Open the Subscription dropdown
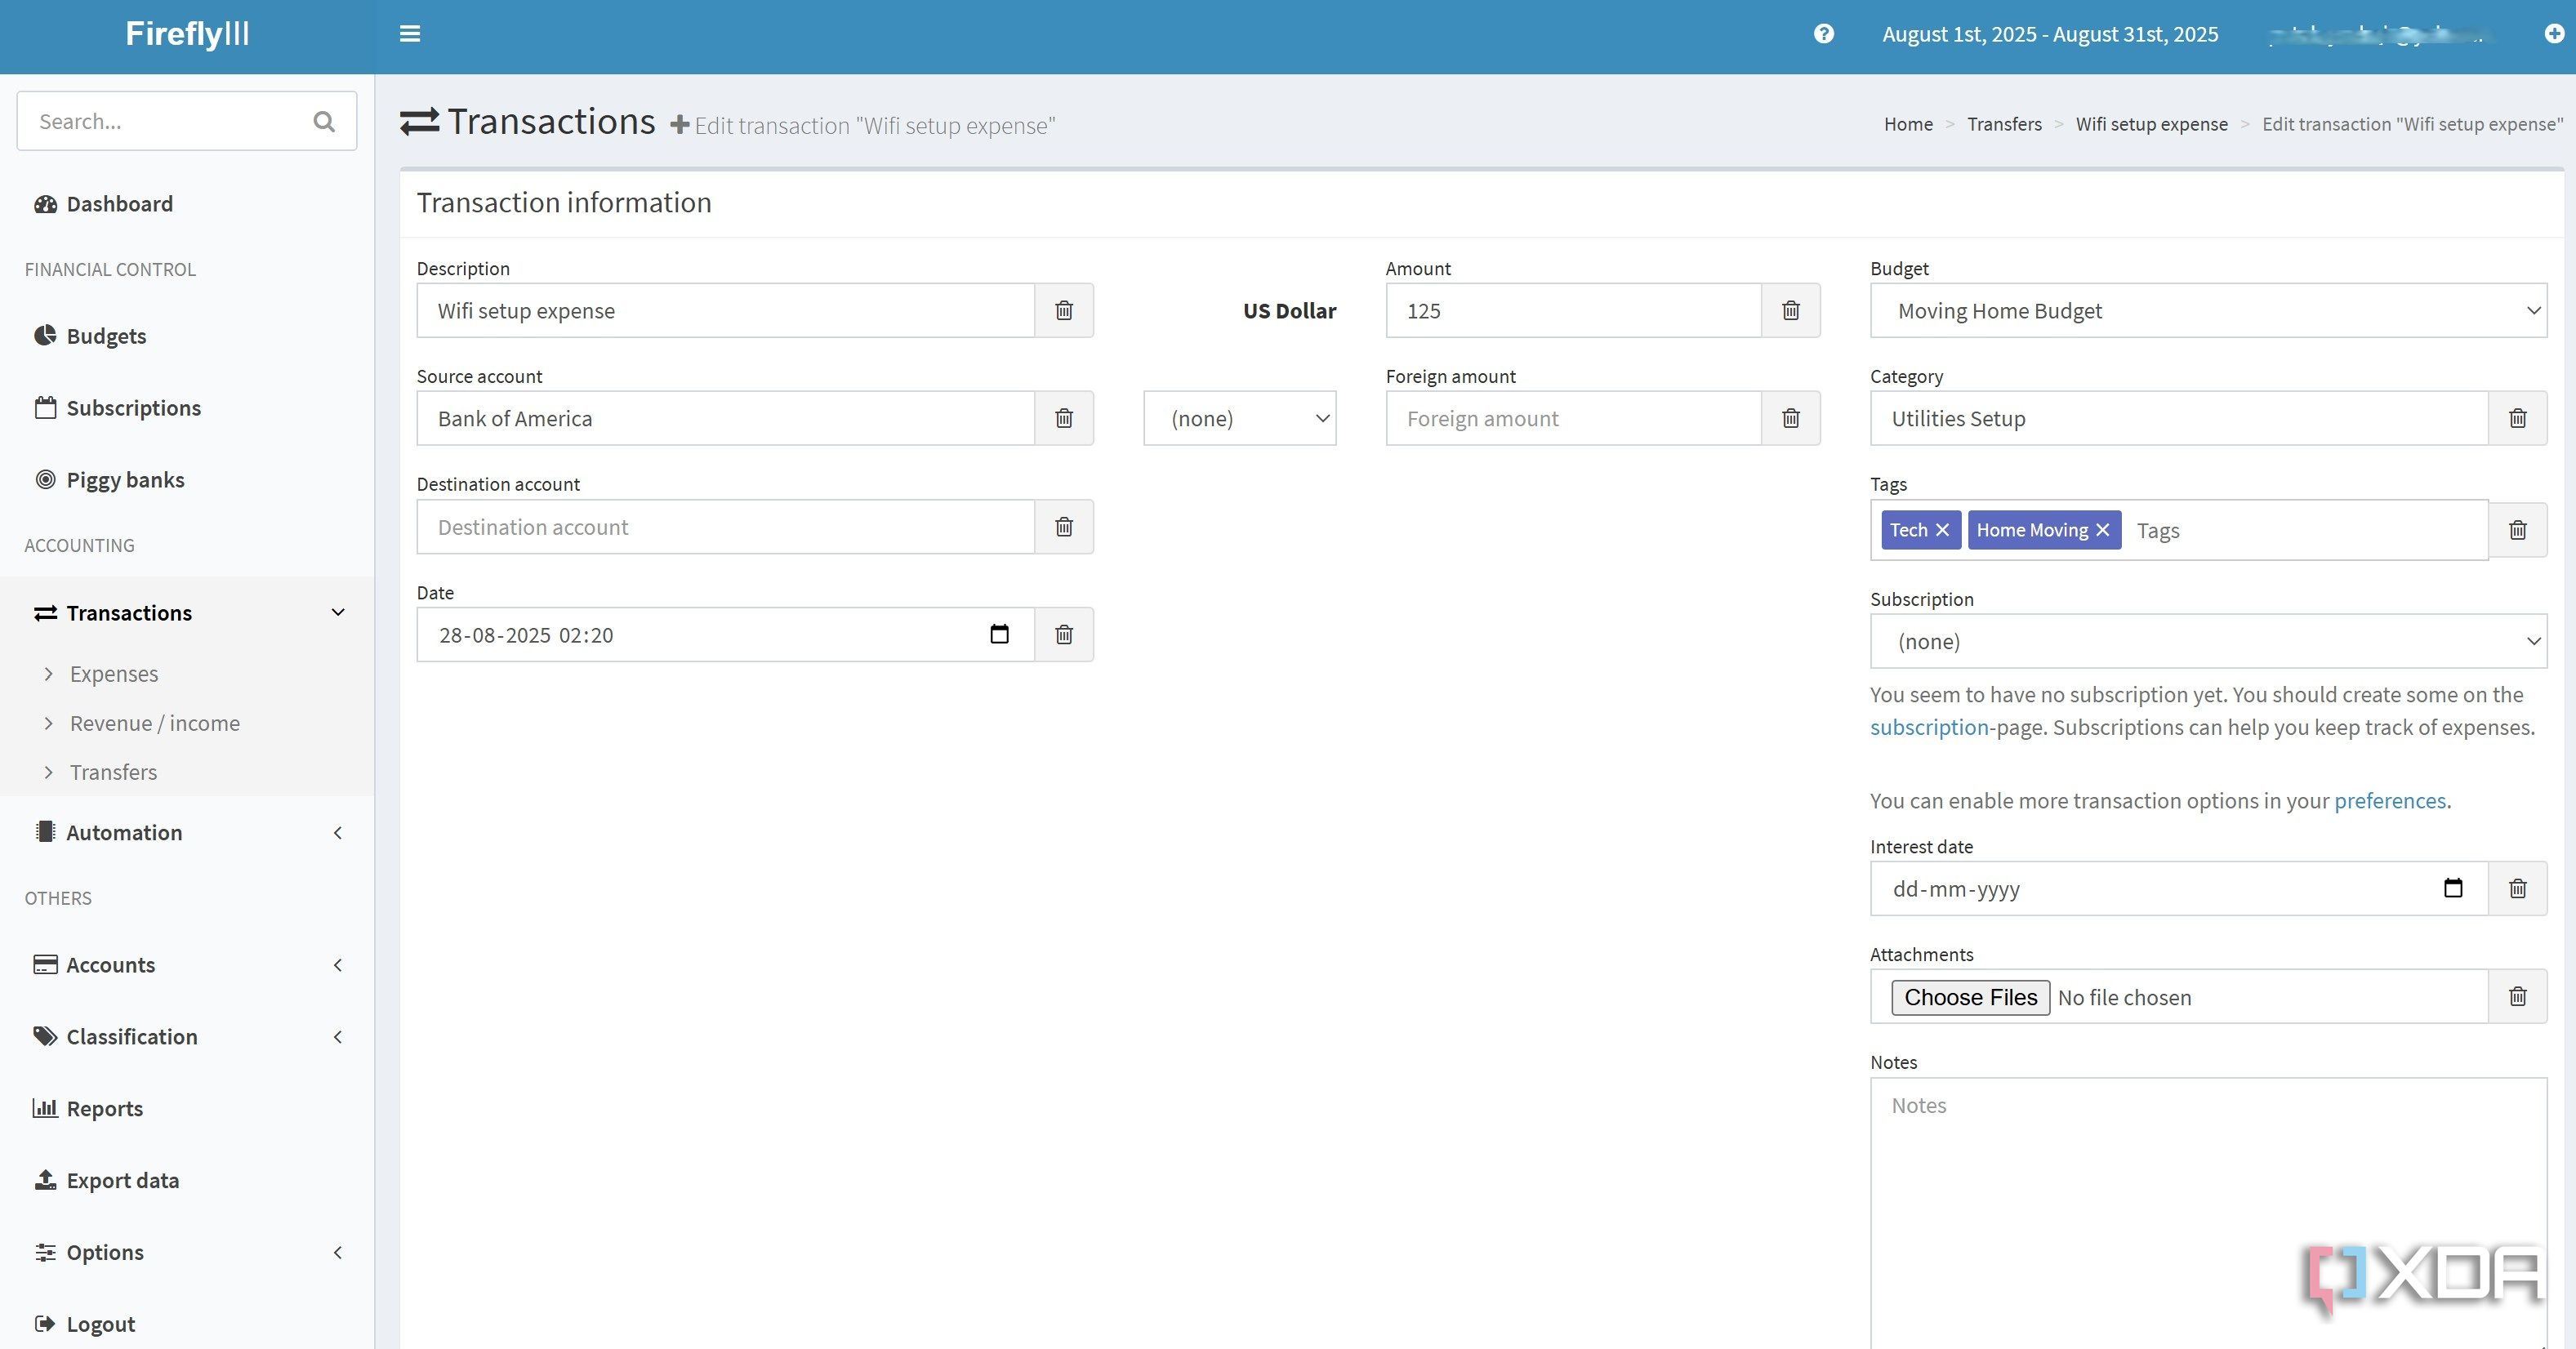 click(x=2208, y=641)
